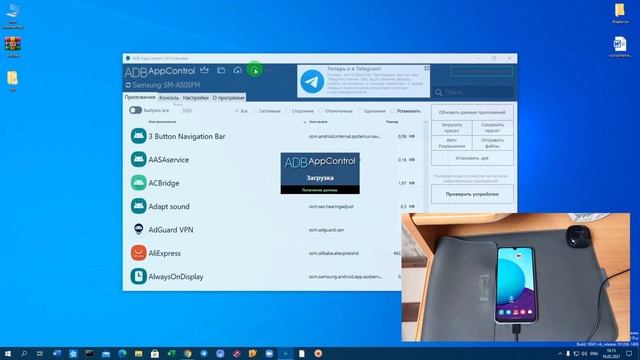Switch to the "Приложения" tab
Image resolution: width=640 pixels, height=360 pixels.
tap(140, 97)
